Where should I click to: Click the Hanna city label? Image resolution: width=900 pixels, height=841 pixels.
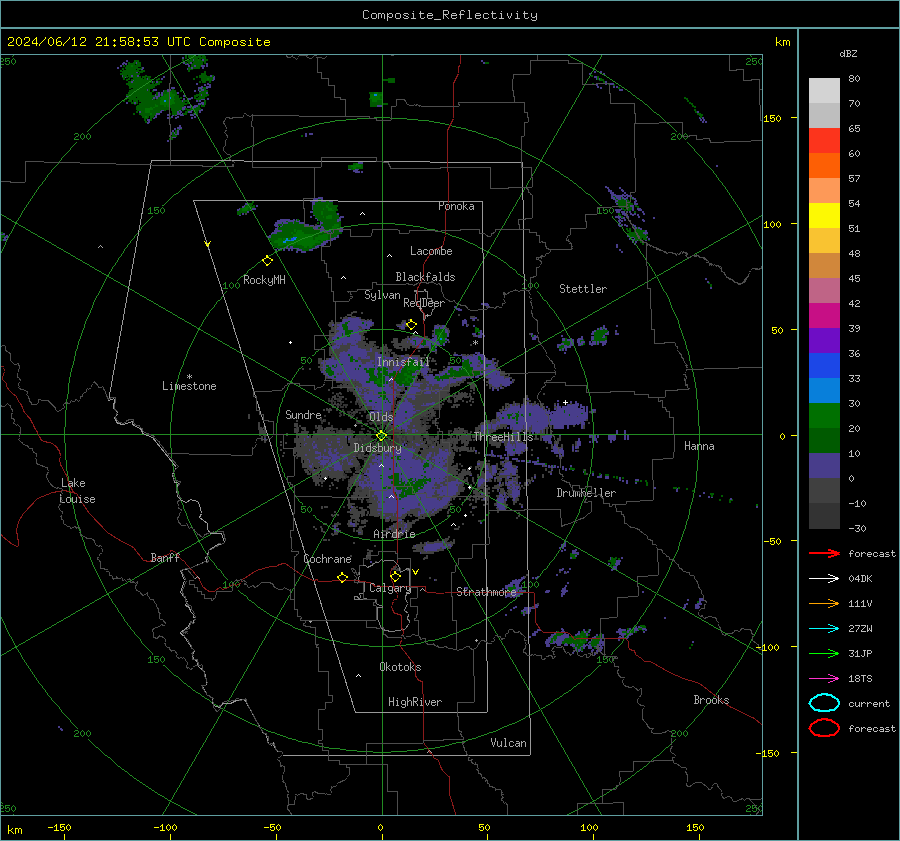point(699,446)
